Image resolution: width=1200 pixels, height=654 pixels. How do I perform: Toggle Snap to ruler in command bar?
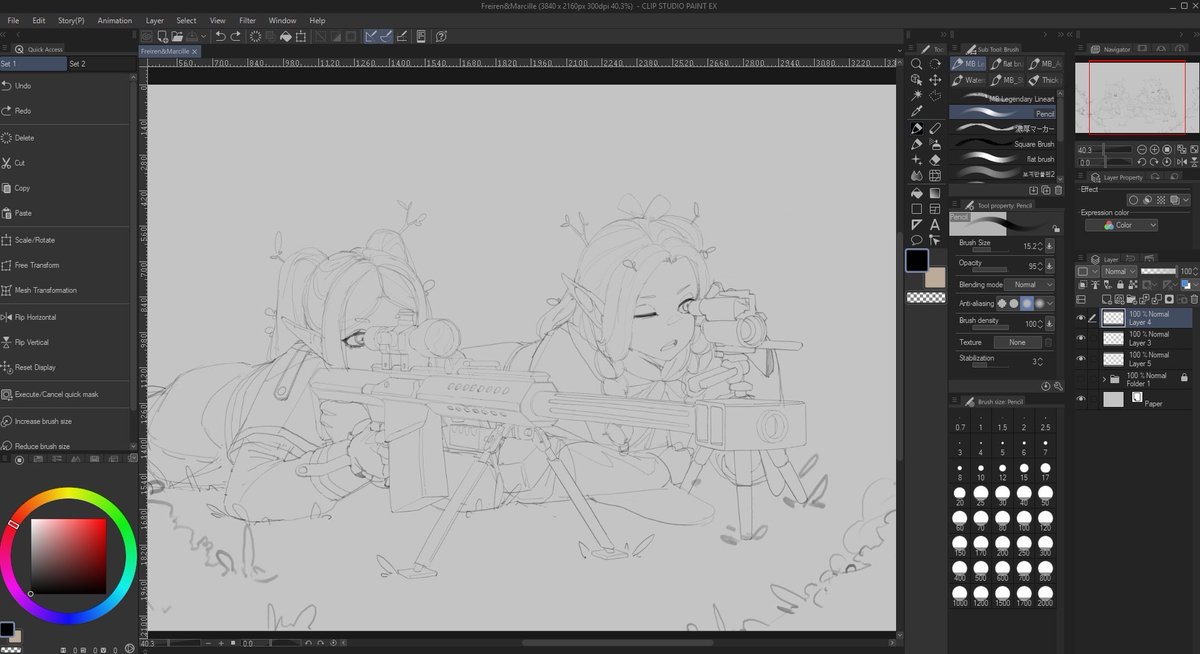point(370,37)
